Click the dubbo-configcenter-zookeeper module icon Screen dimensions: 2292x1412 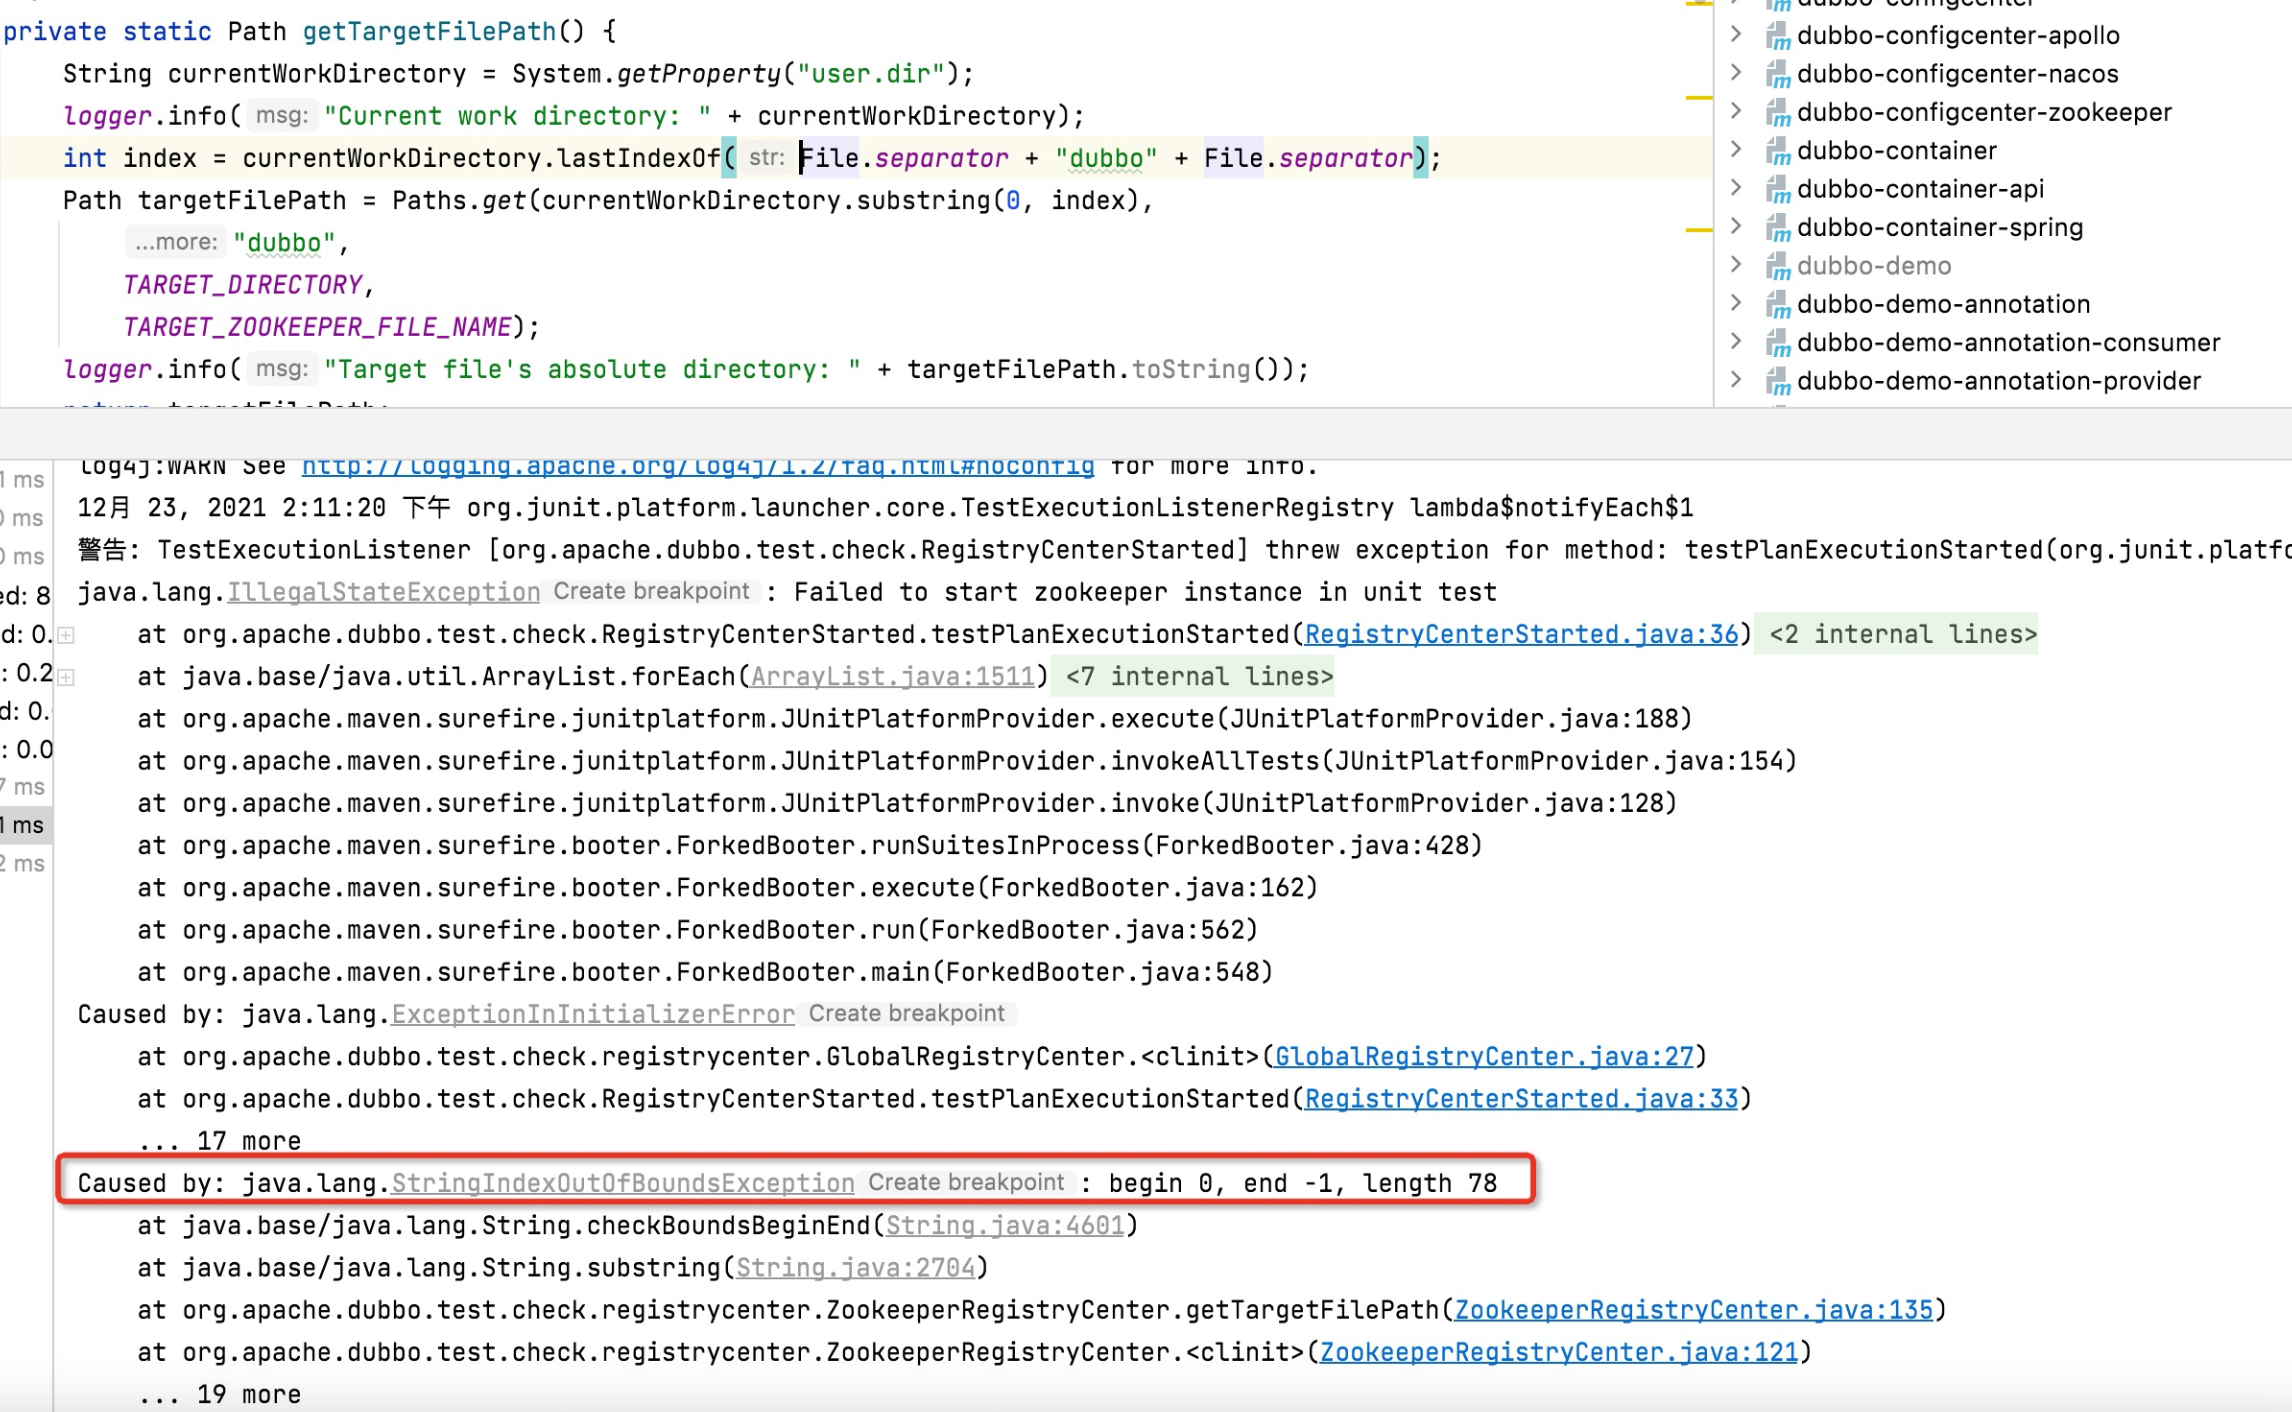(x=1777, y=113)
